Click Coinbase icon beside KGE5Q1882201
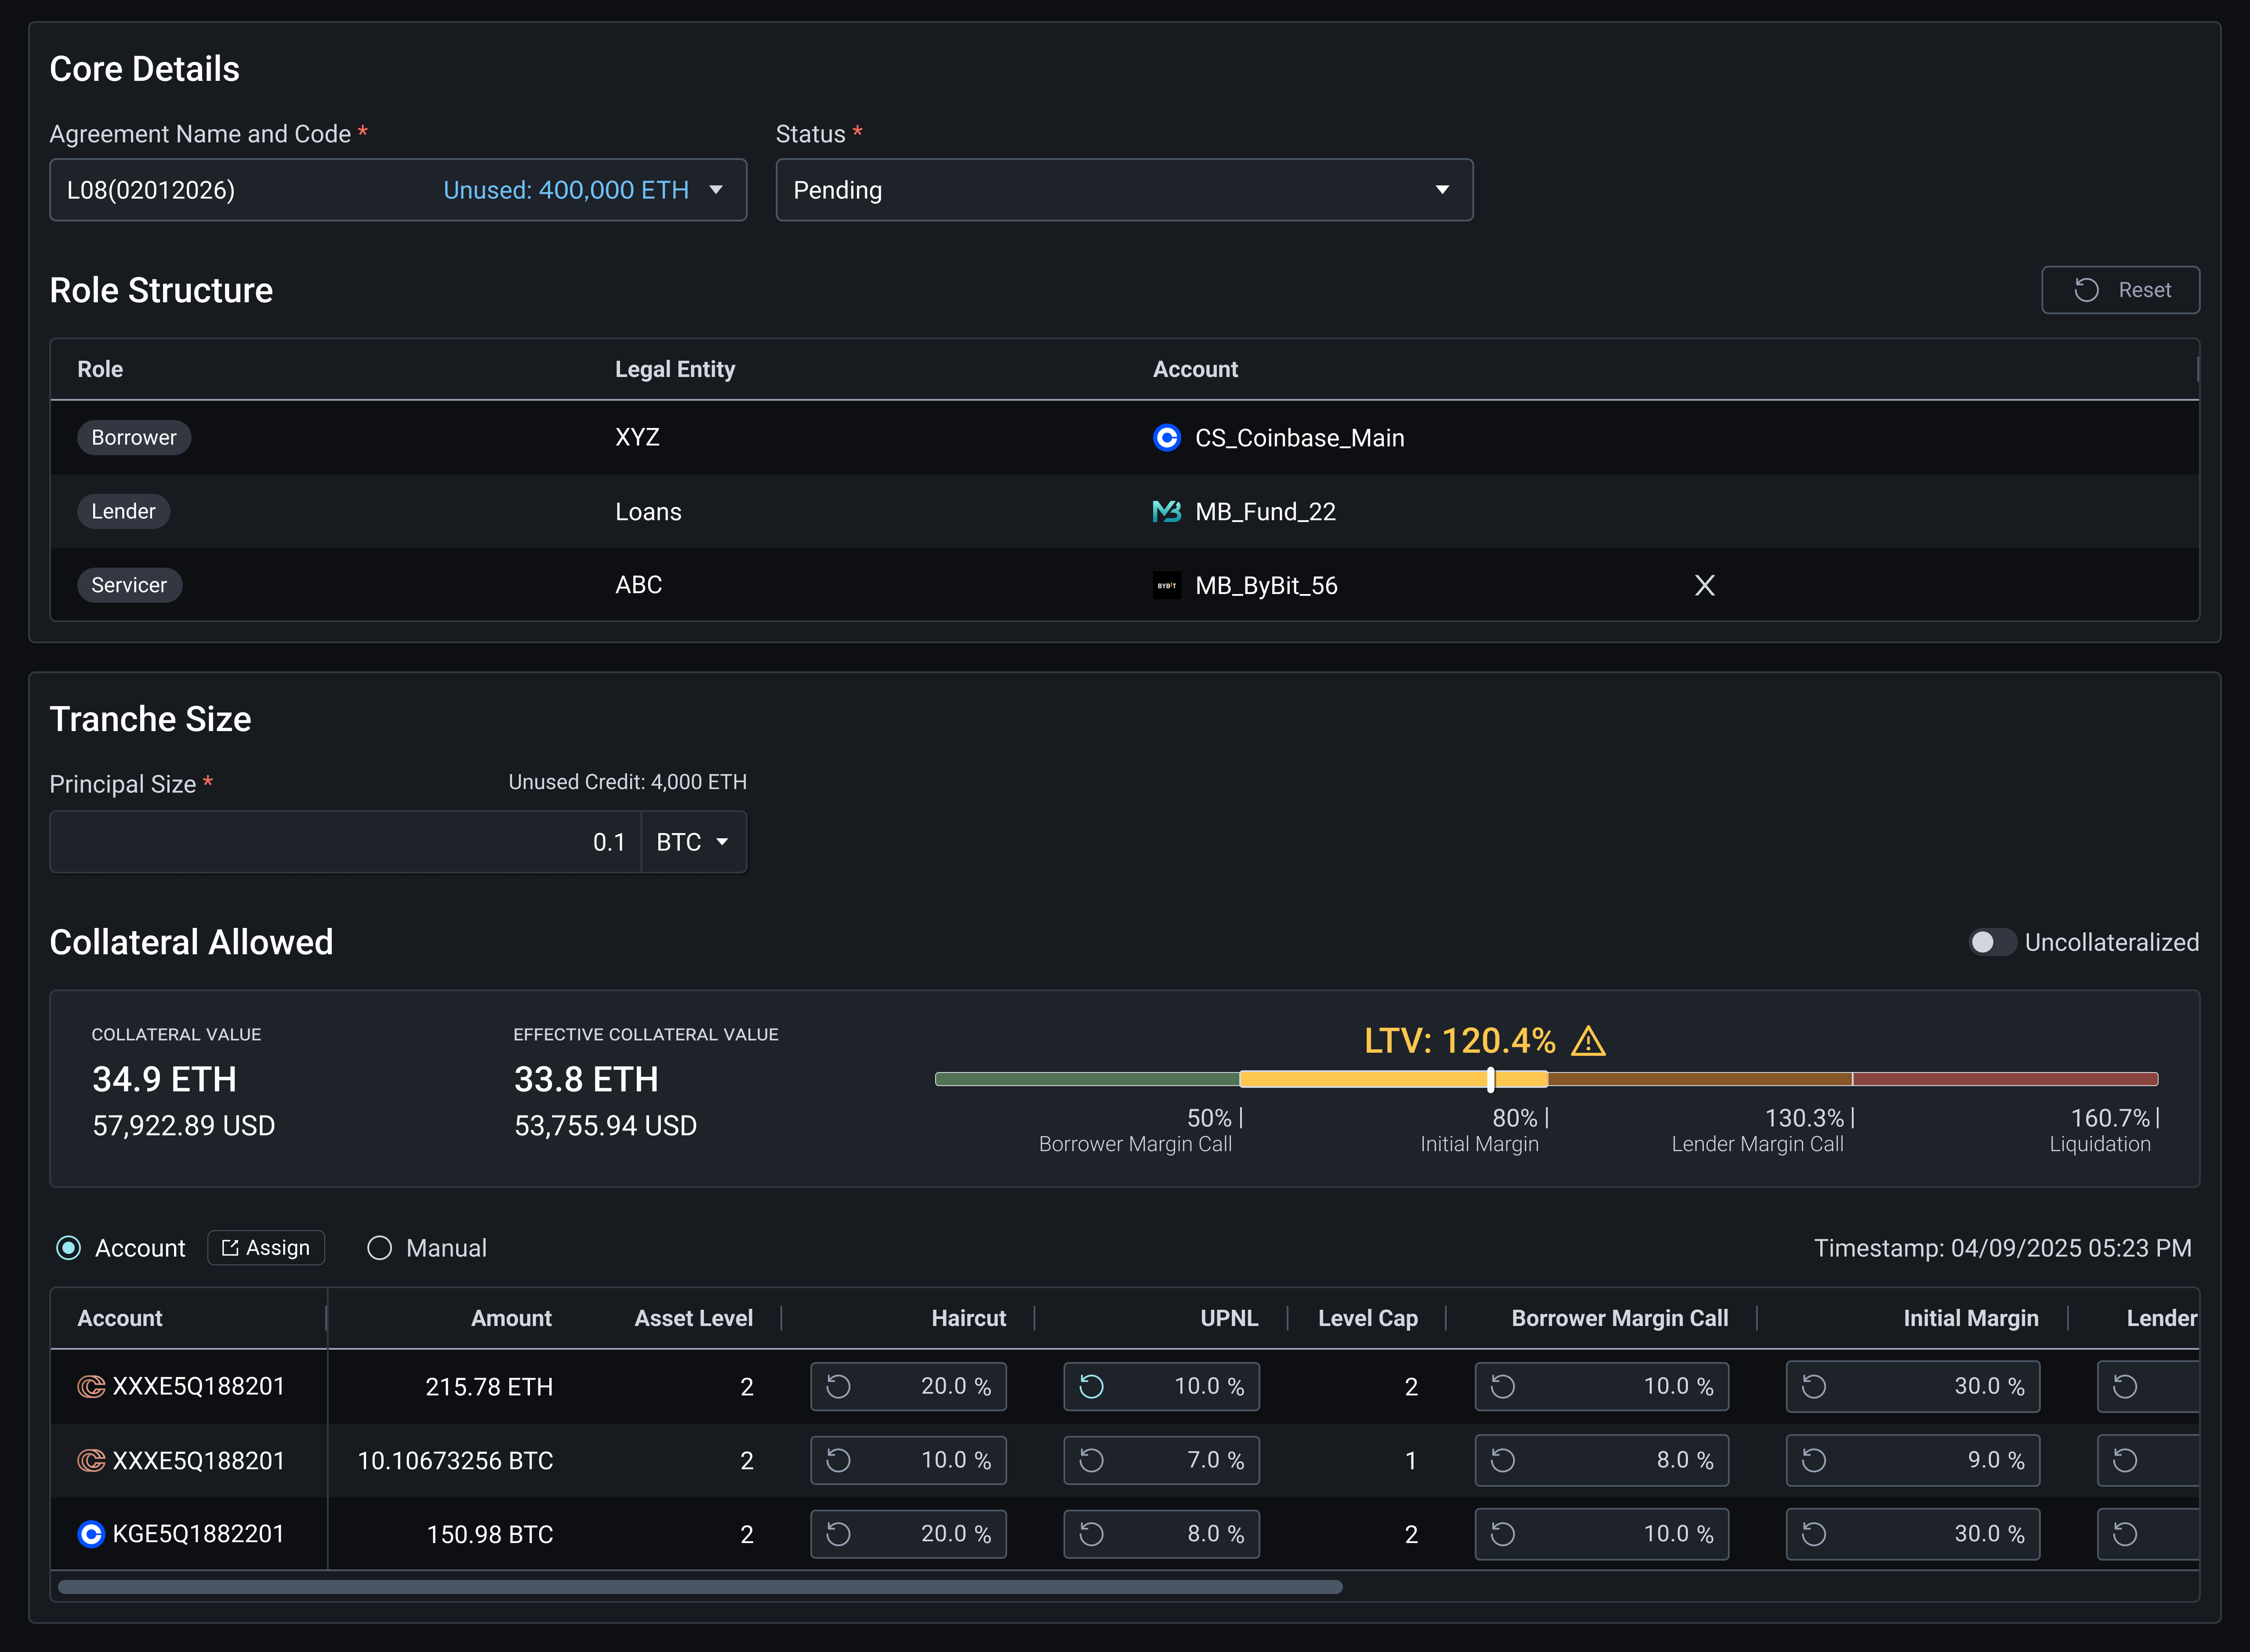This screenshot has height=1652, width=2250. [91, 1534]
